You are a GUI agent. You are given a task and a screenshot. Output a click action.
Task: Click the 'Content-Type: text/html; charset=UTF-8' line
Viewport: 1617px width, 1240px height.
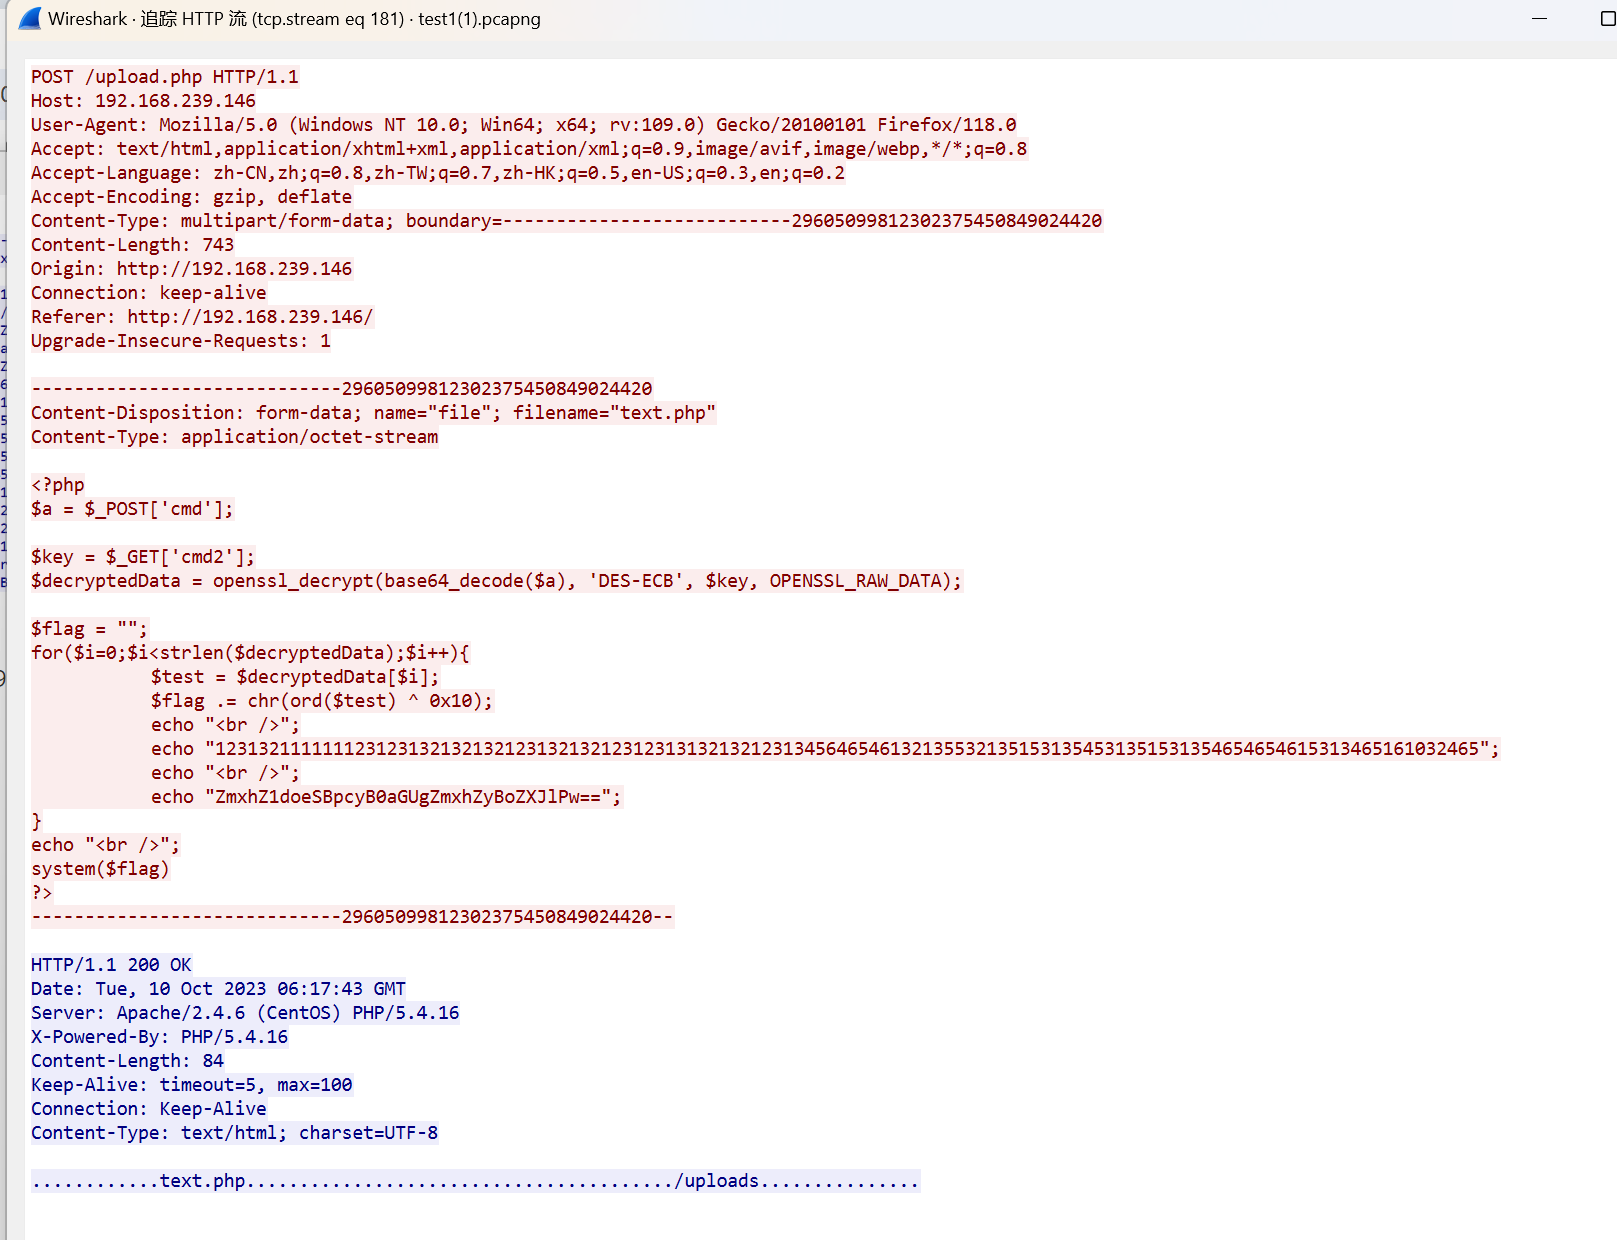(234, 1133)
